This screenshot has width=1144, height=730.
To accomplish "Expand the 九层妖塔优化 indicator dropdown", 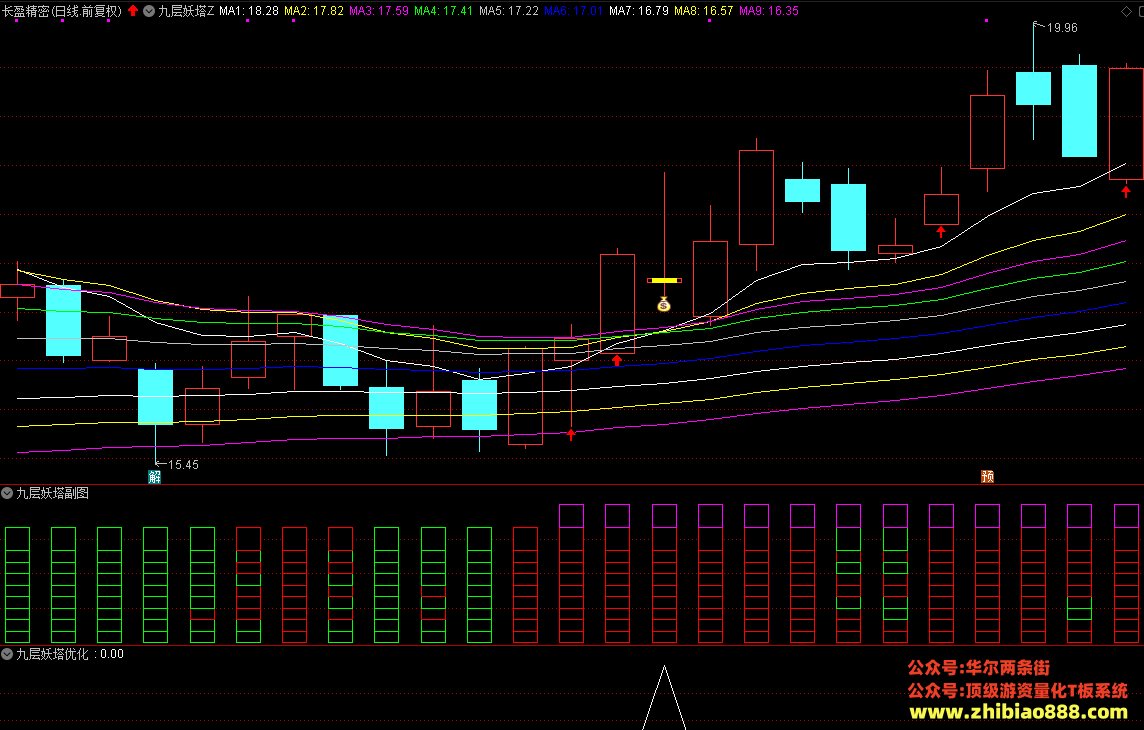I will (7, 653).
